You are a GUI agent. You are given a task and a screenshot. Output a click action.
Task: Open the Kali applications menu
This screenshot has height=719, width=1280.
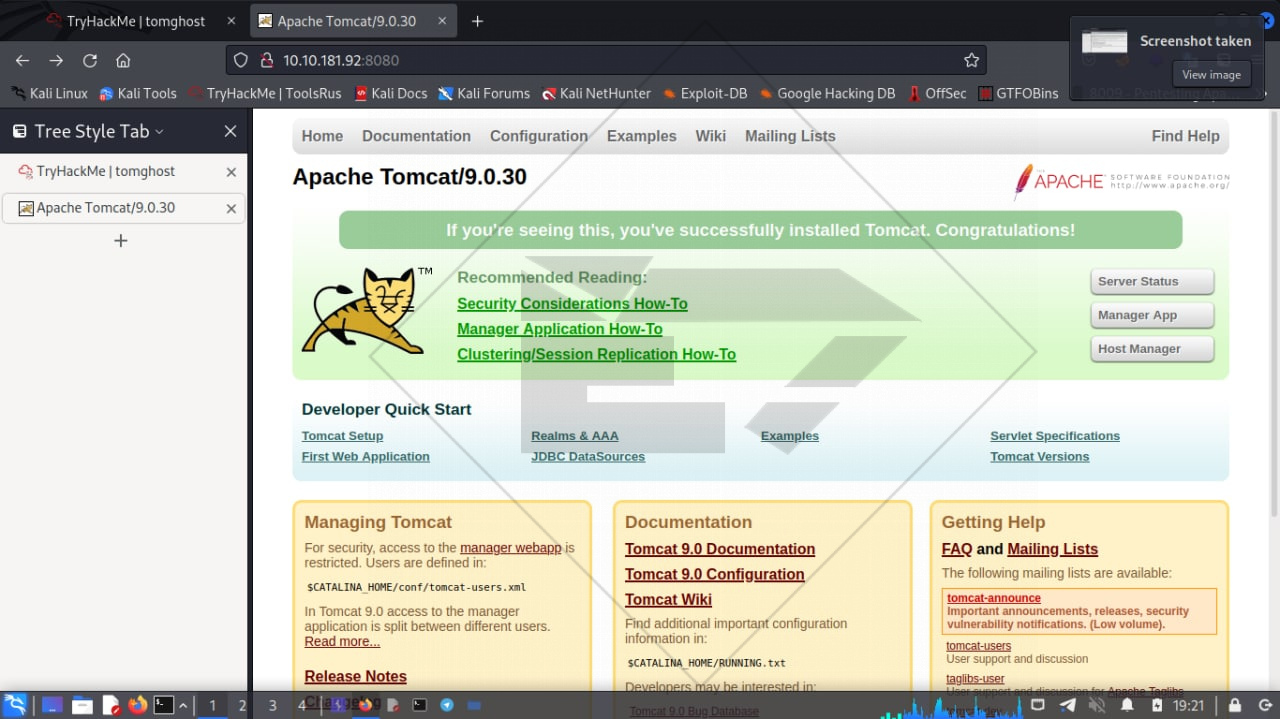15,705
